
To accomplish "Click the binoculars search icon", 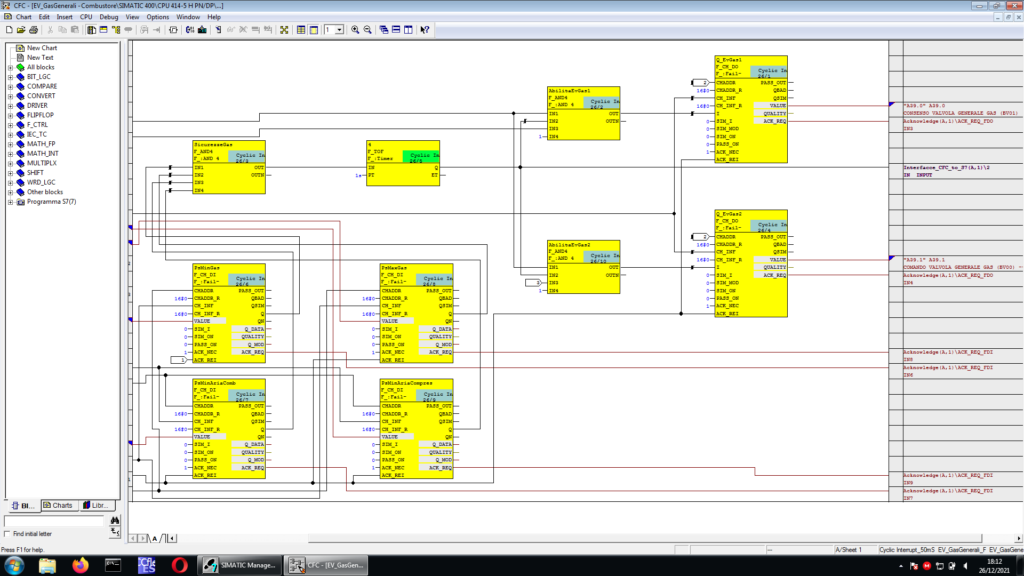I will point(115,520).
